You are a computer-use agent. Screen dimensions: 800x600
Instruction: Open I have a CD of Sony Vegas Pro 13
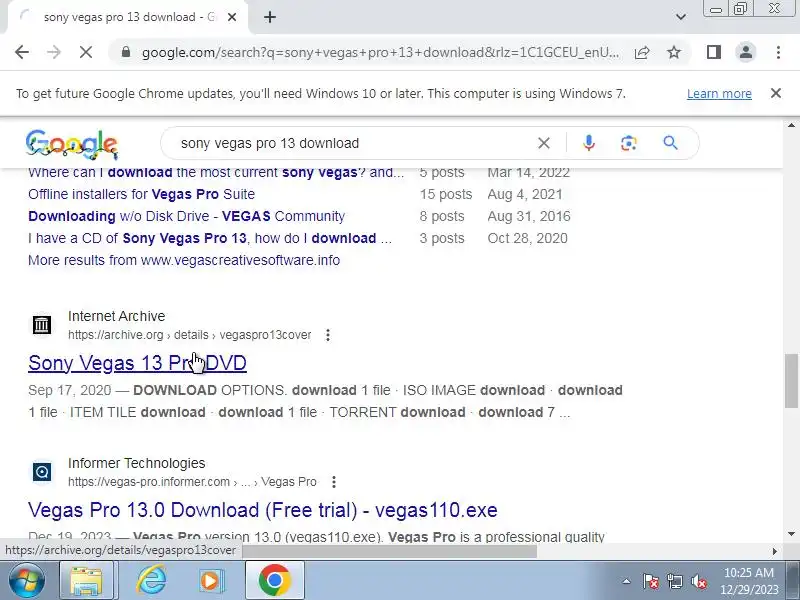tap(210, 238)
